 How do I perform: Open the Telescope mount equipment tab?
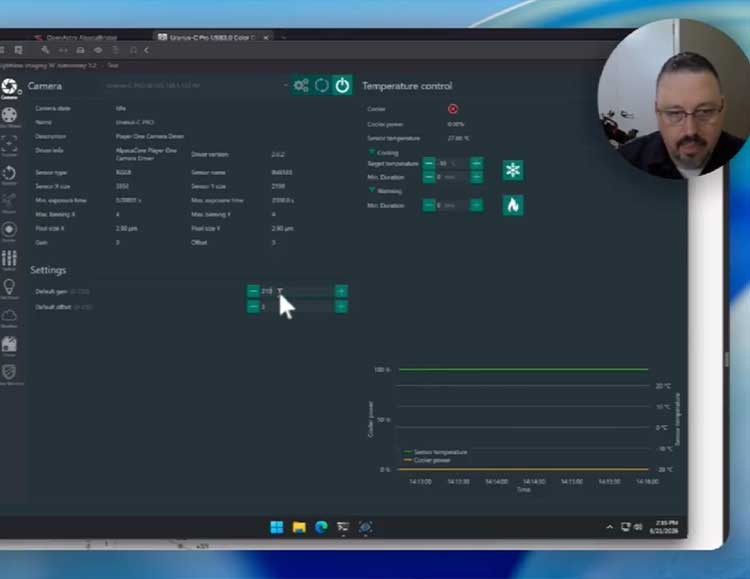(9, 202)
